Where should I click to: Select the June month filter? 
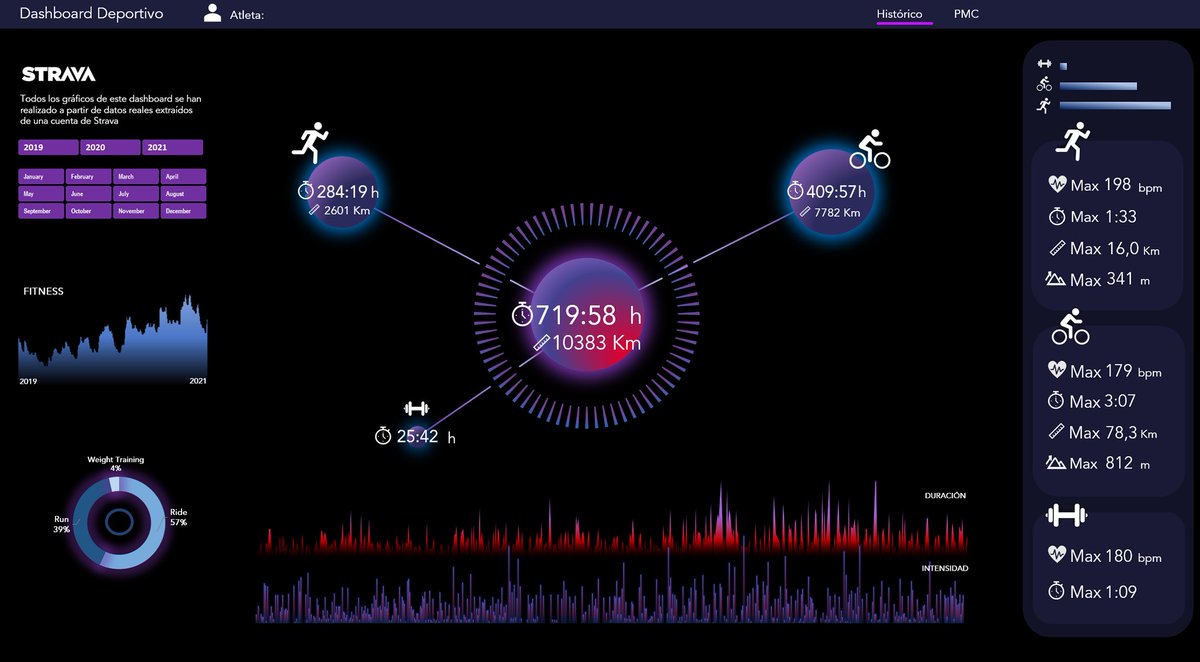(x=89, y=194)
